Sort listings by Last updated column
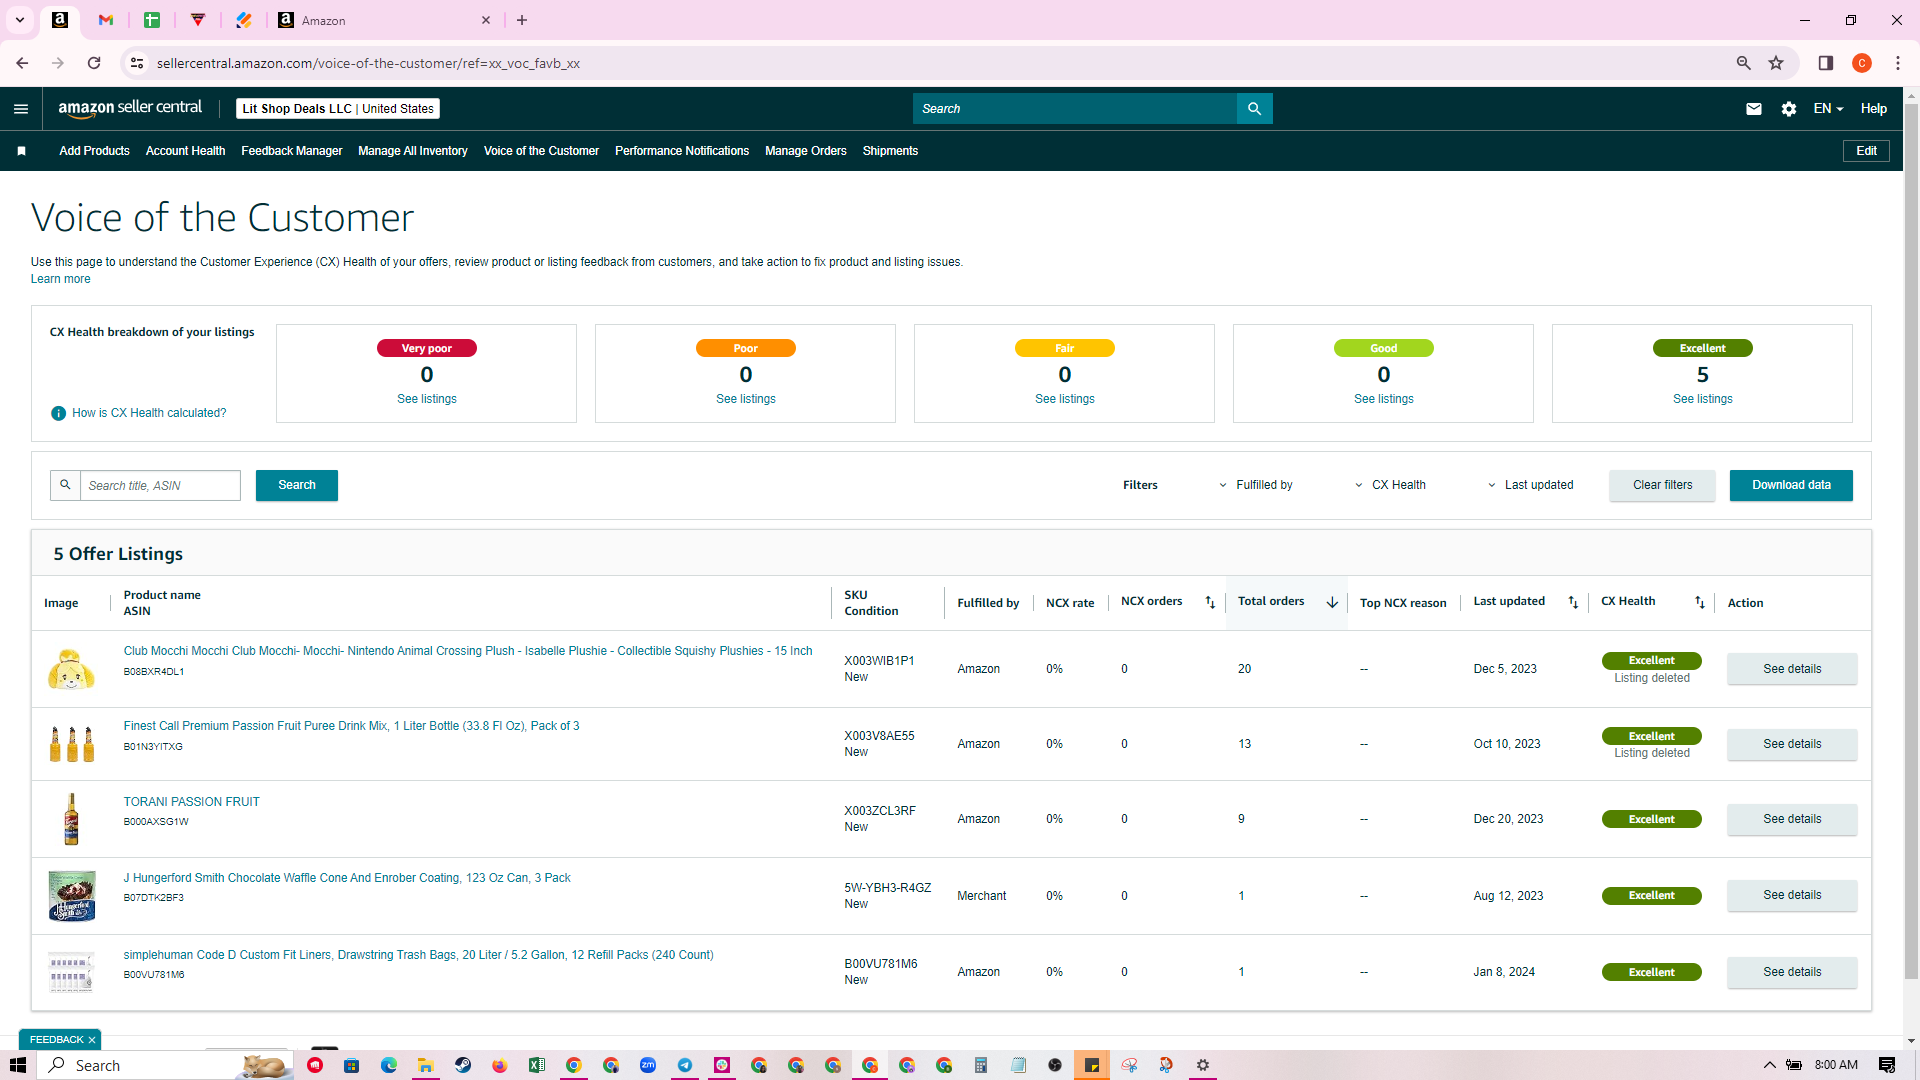This screenshot has height=1080, width=1920. 1573,602
